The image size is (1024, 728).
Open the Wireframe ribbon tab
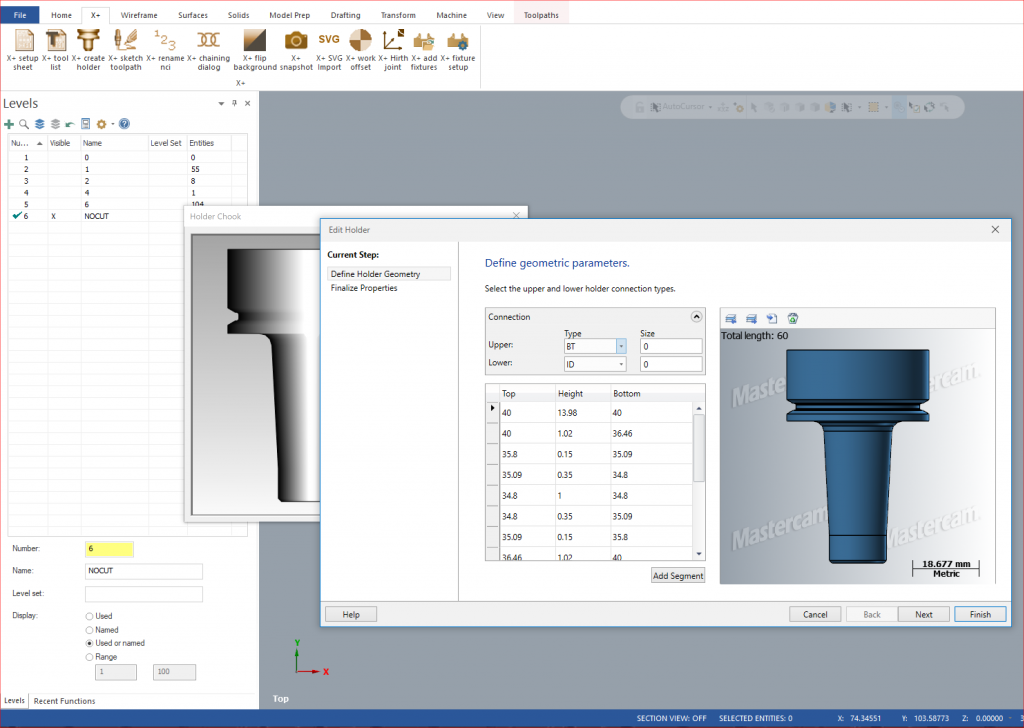[x=138, y=15]
